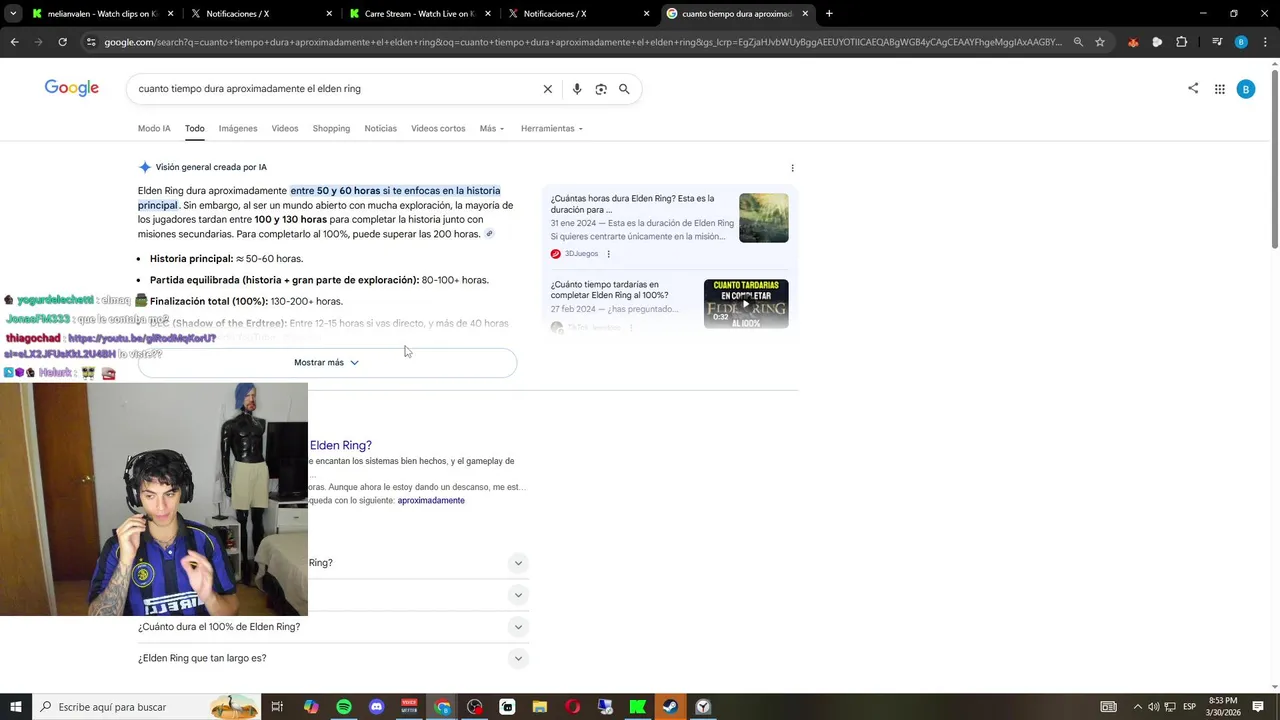
Task: Open the Google logo homepage link
Action: coord(72,88)
